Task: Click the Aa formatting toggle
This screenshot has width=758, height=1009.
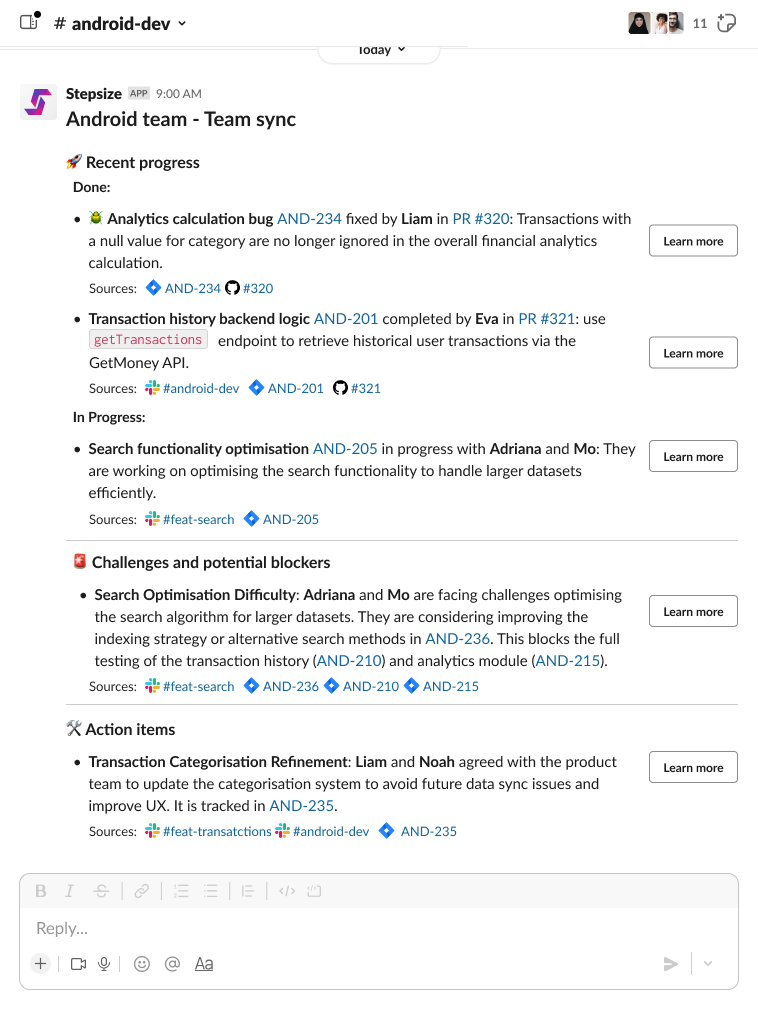Action: pos(204,964)
